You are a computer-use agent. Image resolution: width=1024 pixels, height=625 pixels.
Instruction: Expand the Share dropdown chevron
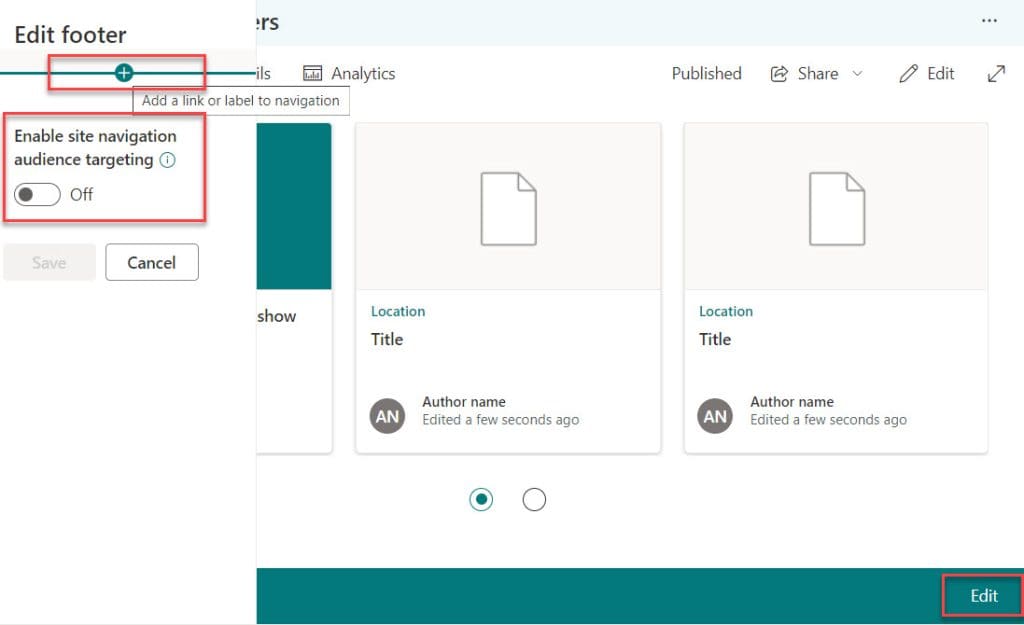click(x=857, y=73)
